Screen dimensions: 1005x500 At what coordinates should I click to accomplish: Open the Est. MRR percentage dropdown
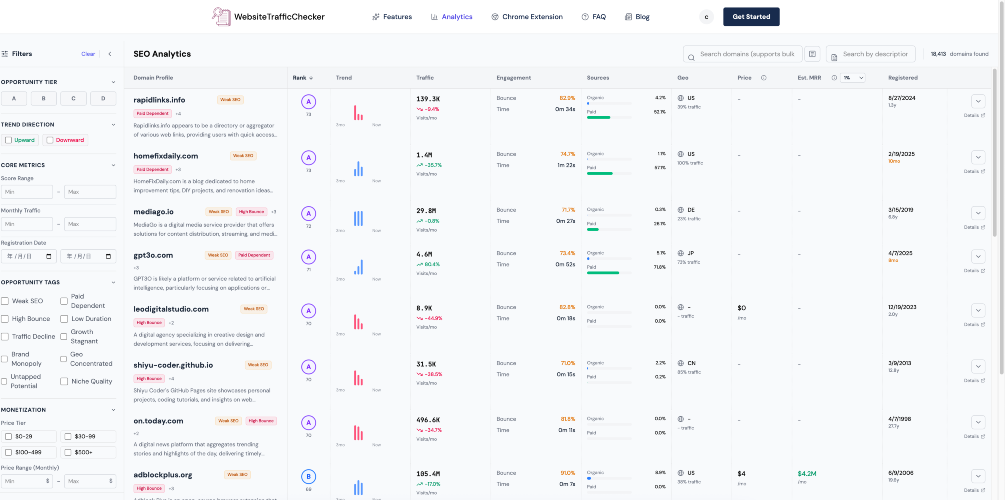click(x=852, y=77)
